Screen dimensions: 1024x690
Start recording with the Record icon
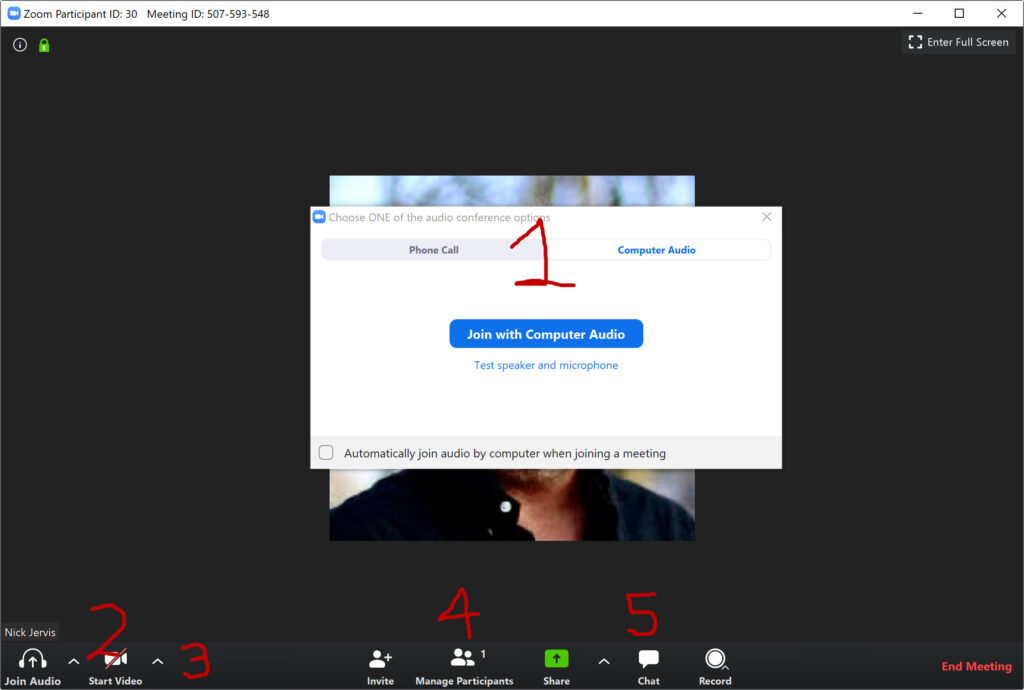pos(716,659)
